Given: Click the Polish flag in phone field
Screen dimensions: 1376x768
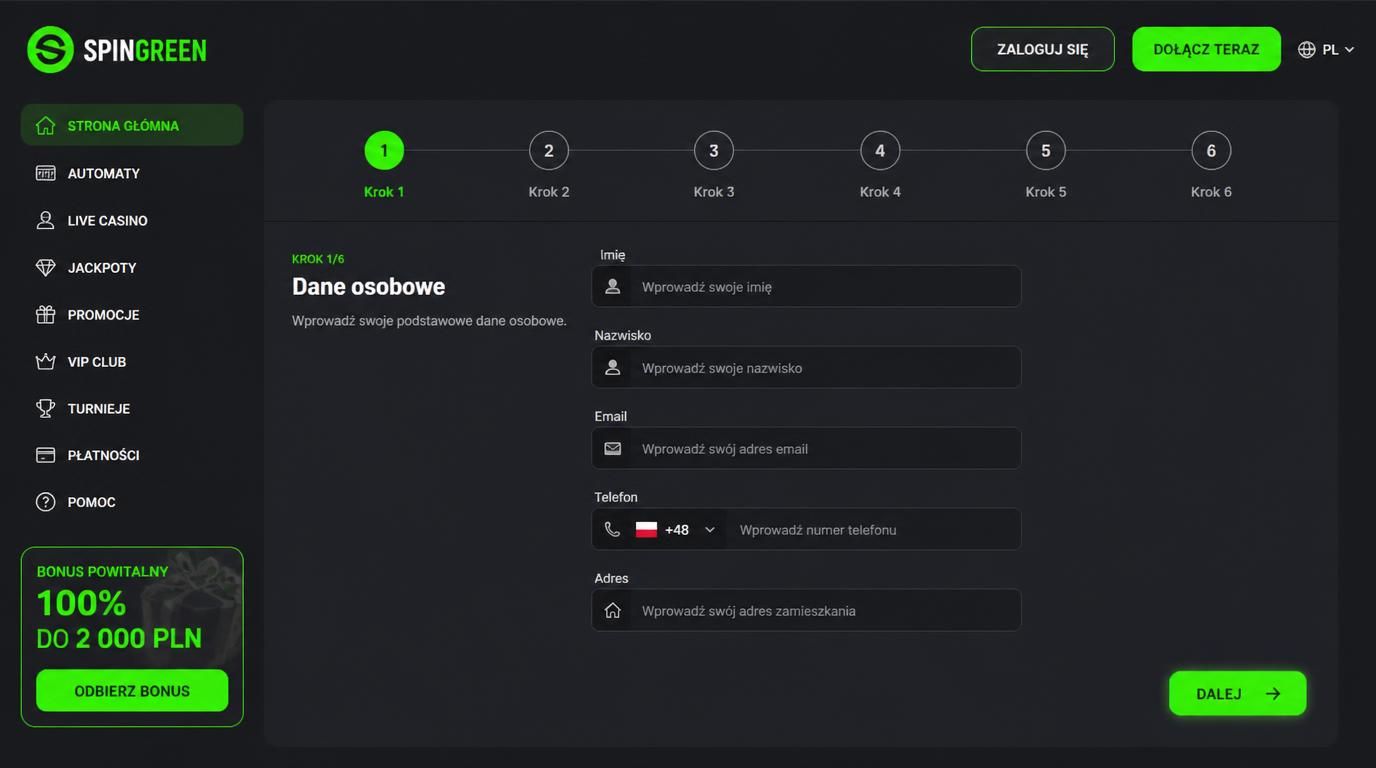Looking at the screenshot, I should [646, 530].
